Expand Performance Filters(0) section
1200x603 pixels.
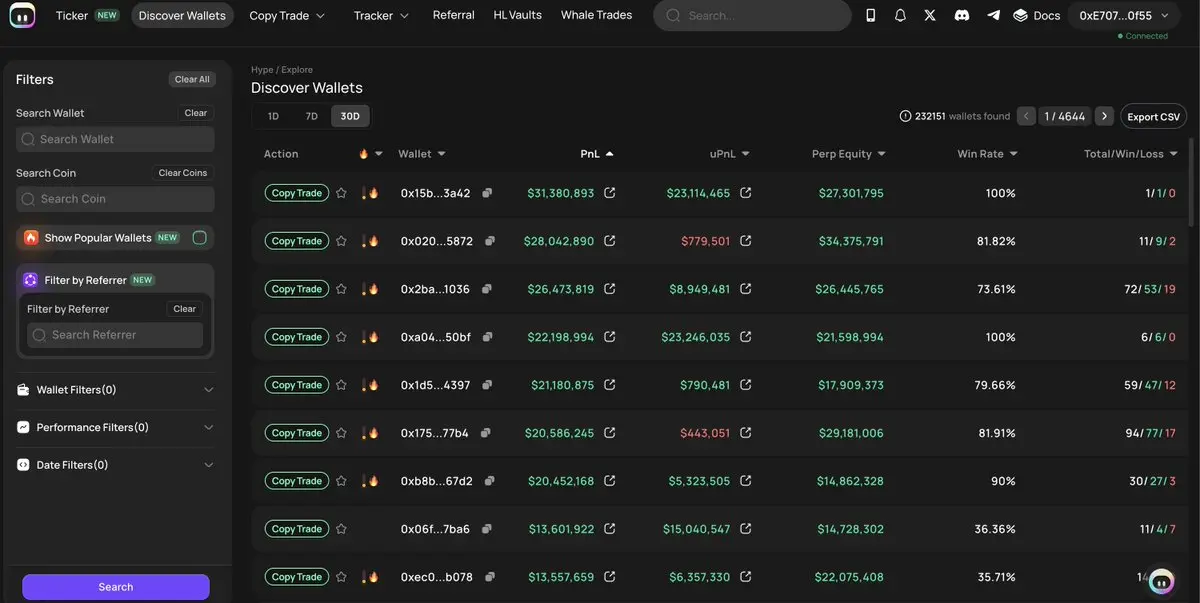116,427
